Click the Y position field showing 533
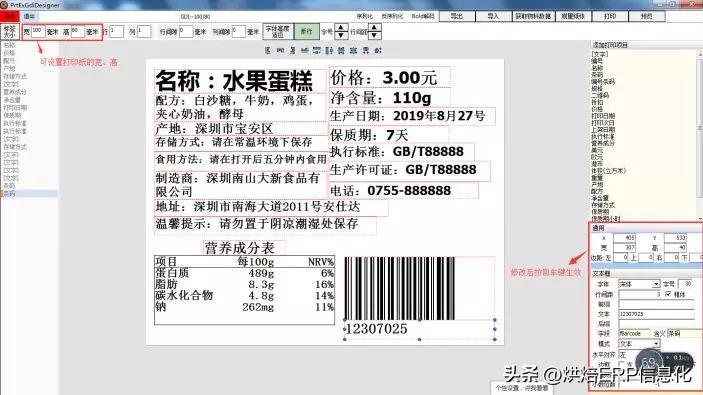Screen dimensions: 703x395 tap(675, 238)
